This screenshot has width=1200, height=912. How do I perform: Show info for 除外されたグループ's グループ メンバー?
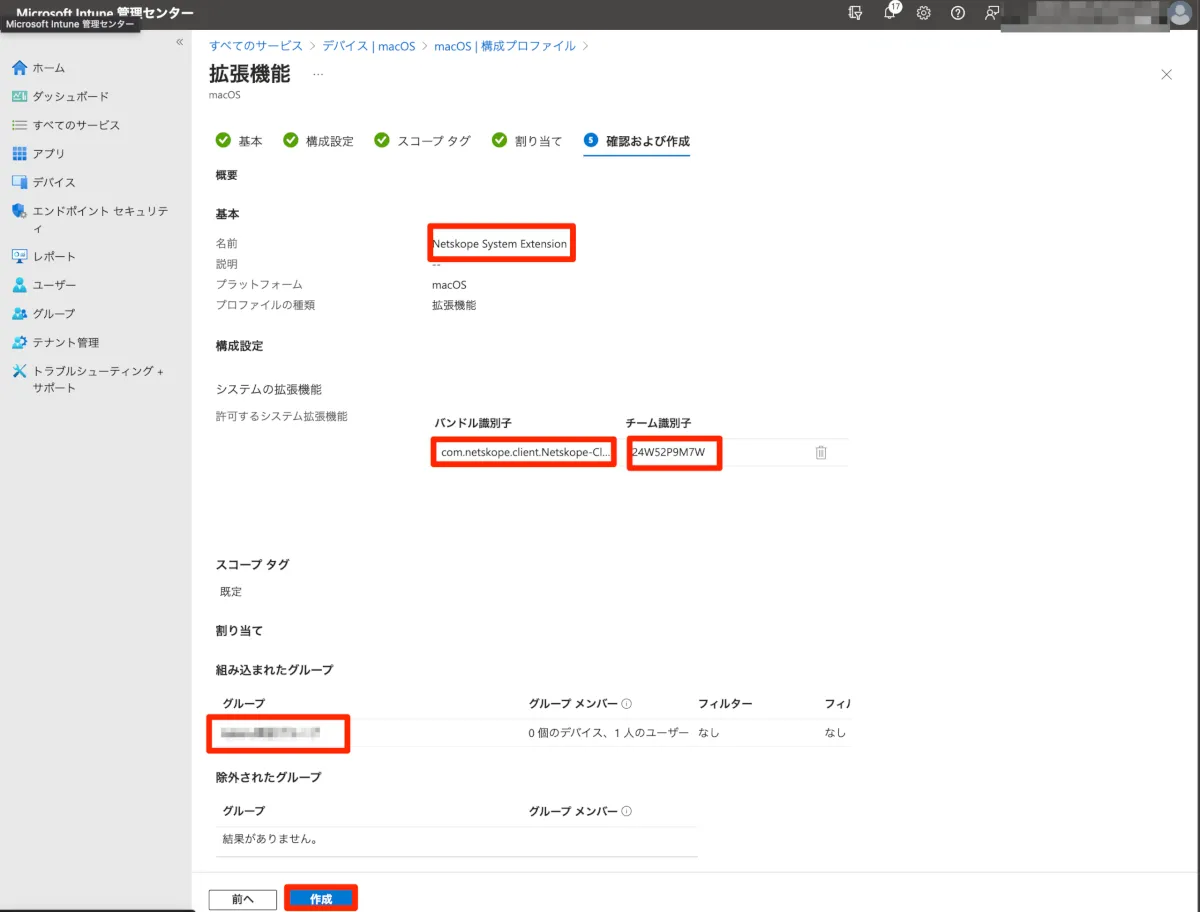(x=627, y=811)
